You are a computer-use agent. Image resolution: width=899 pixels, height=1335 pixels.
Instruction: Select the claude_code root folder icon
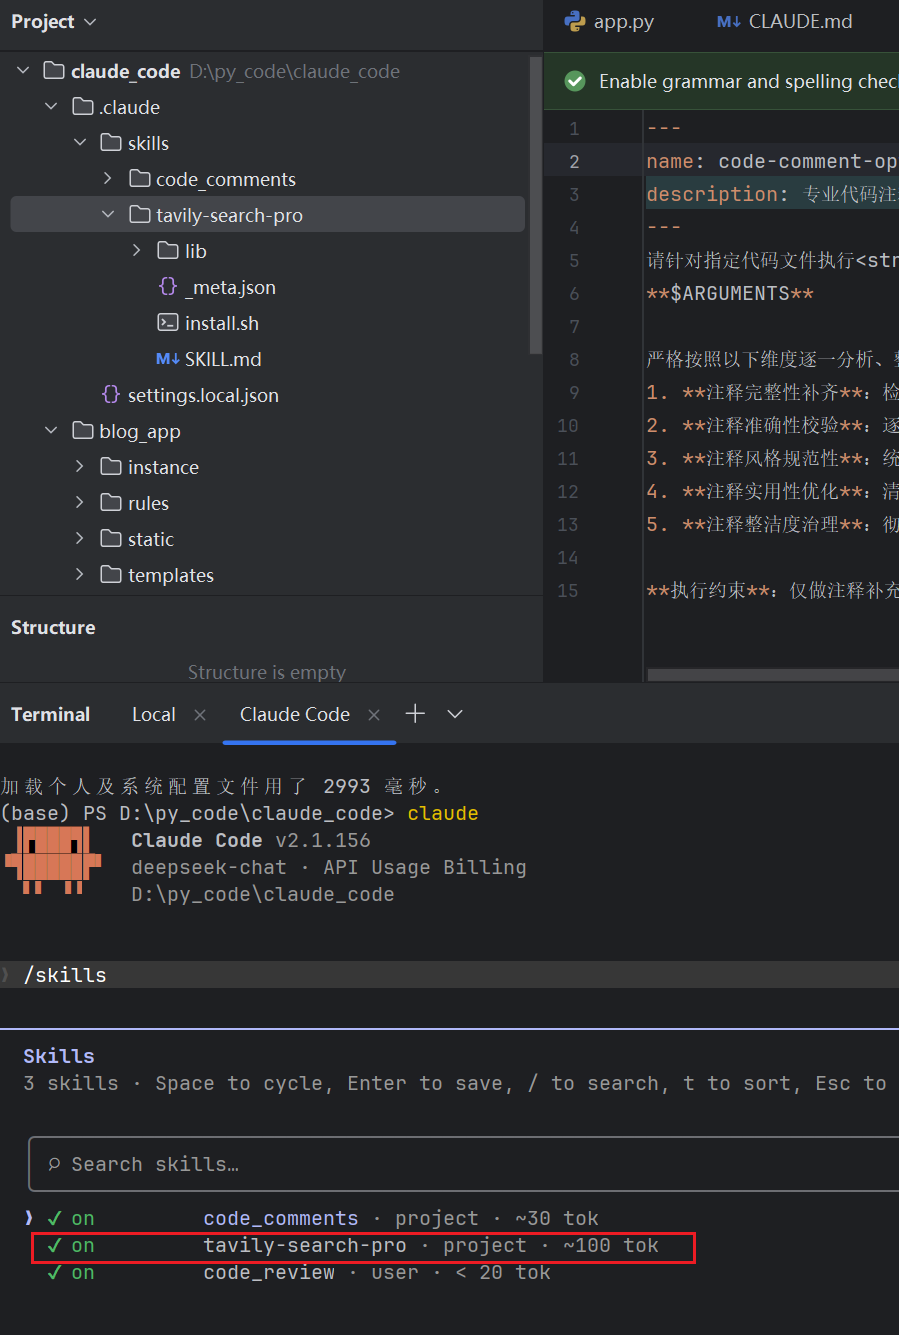(54, 71)
